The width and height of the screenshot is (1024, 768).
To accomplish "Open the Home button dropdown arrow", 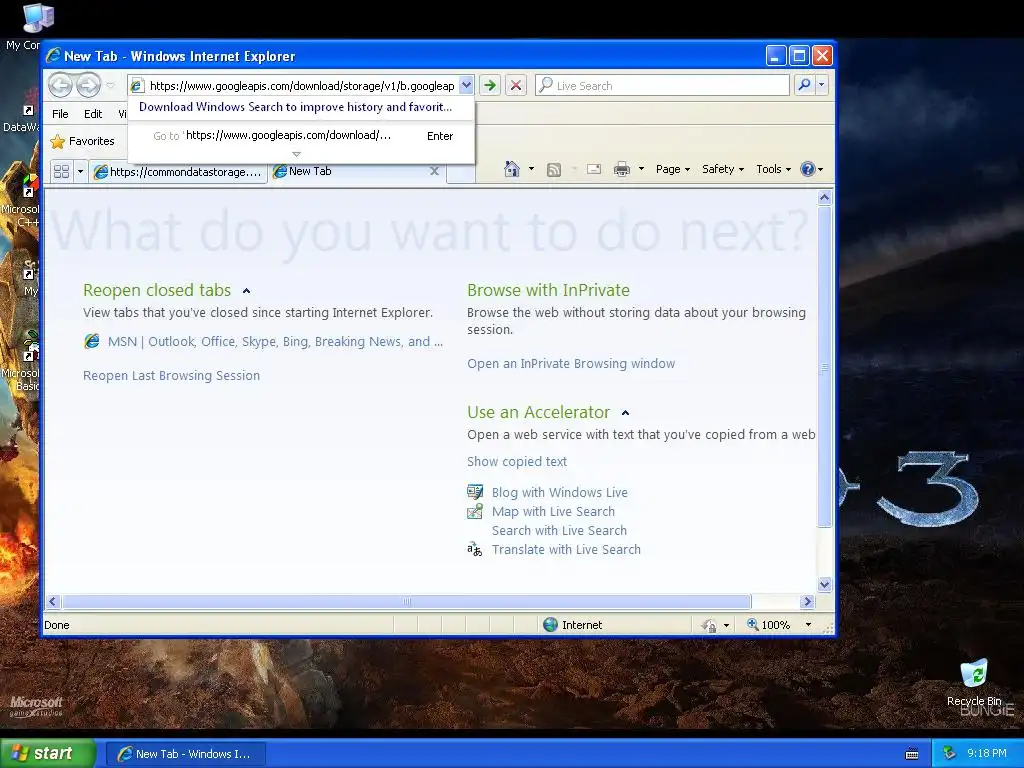I will (x=532, y=169).
